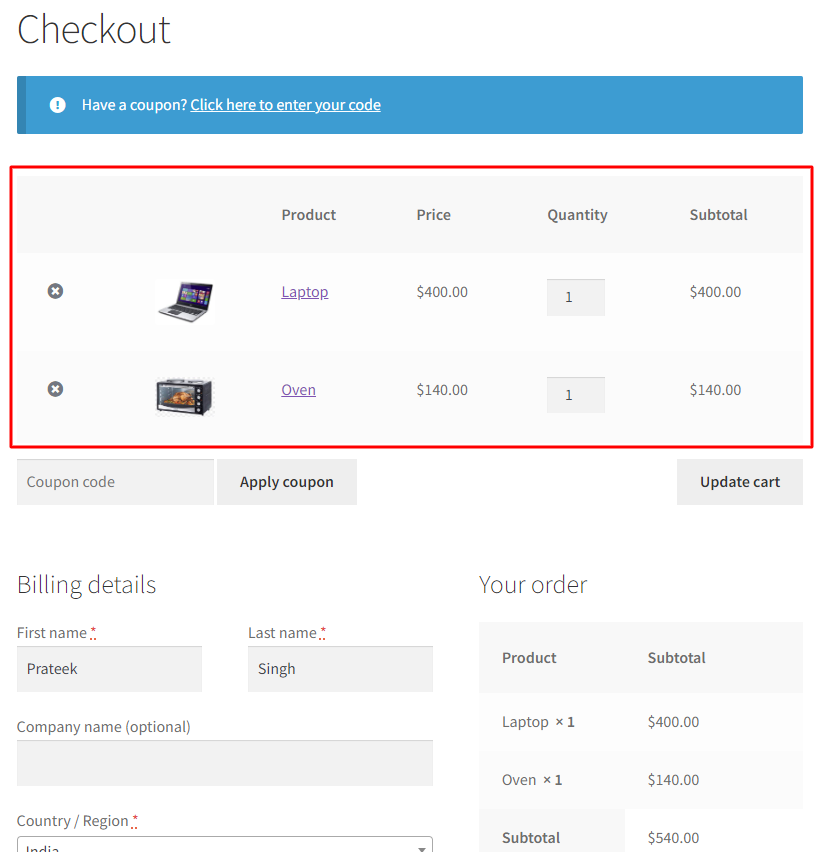The width and height of the screenshot is (826, 852).
Task: Select the Oven price $140.00 in cart table
Action: point(442,390)
